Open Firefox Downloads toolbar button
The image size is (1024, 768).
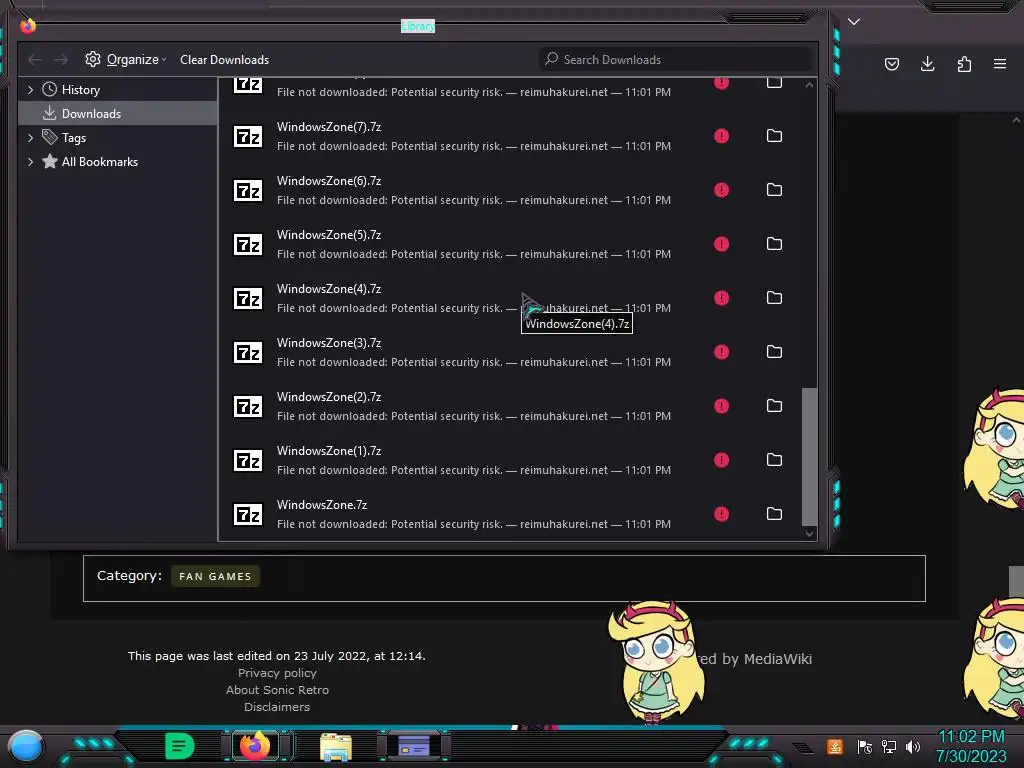tap(927, 64)
